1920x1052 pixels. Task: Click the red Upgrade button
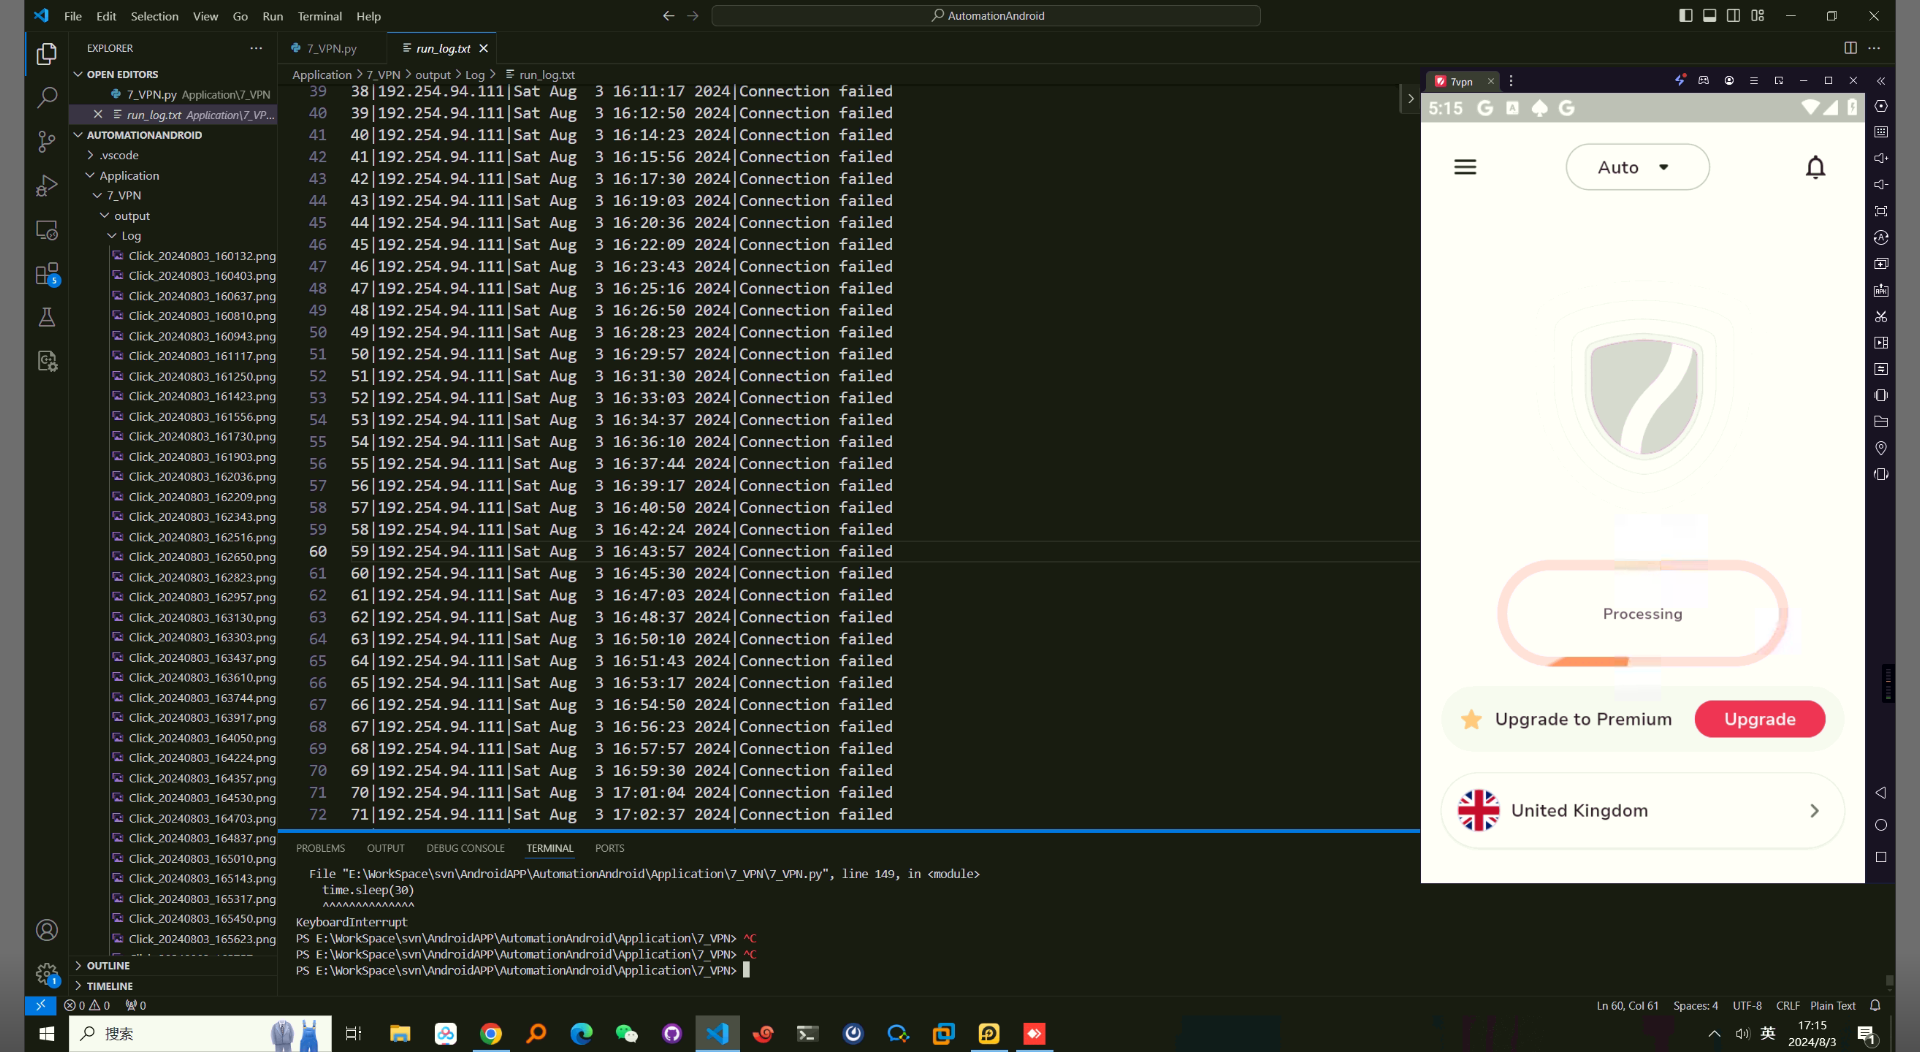pyautogui.click(x=1759, y=719)
